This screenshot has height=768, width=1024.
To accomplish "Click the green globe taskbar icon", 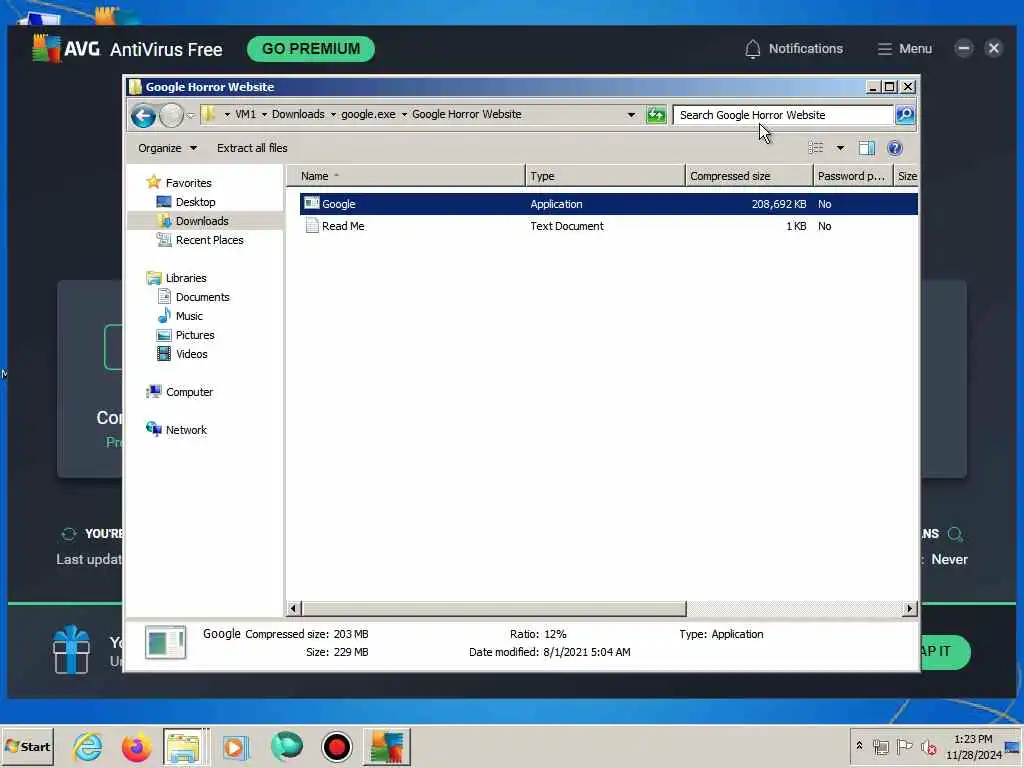I will pyautogui.click(x=286, y=747).
